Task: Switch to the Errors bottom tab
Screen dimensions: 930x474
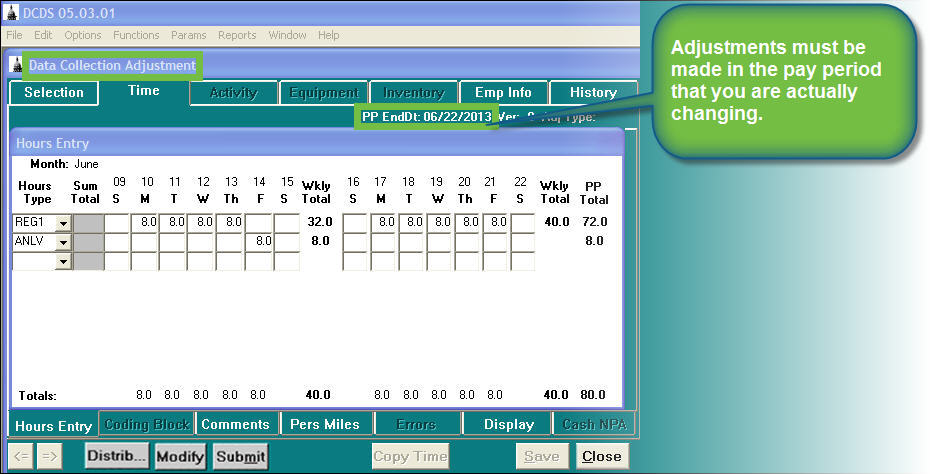Action: pos(416,425)
